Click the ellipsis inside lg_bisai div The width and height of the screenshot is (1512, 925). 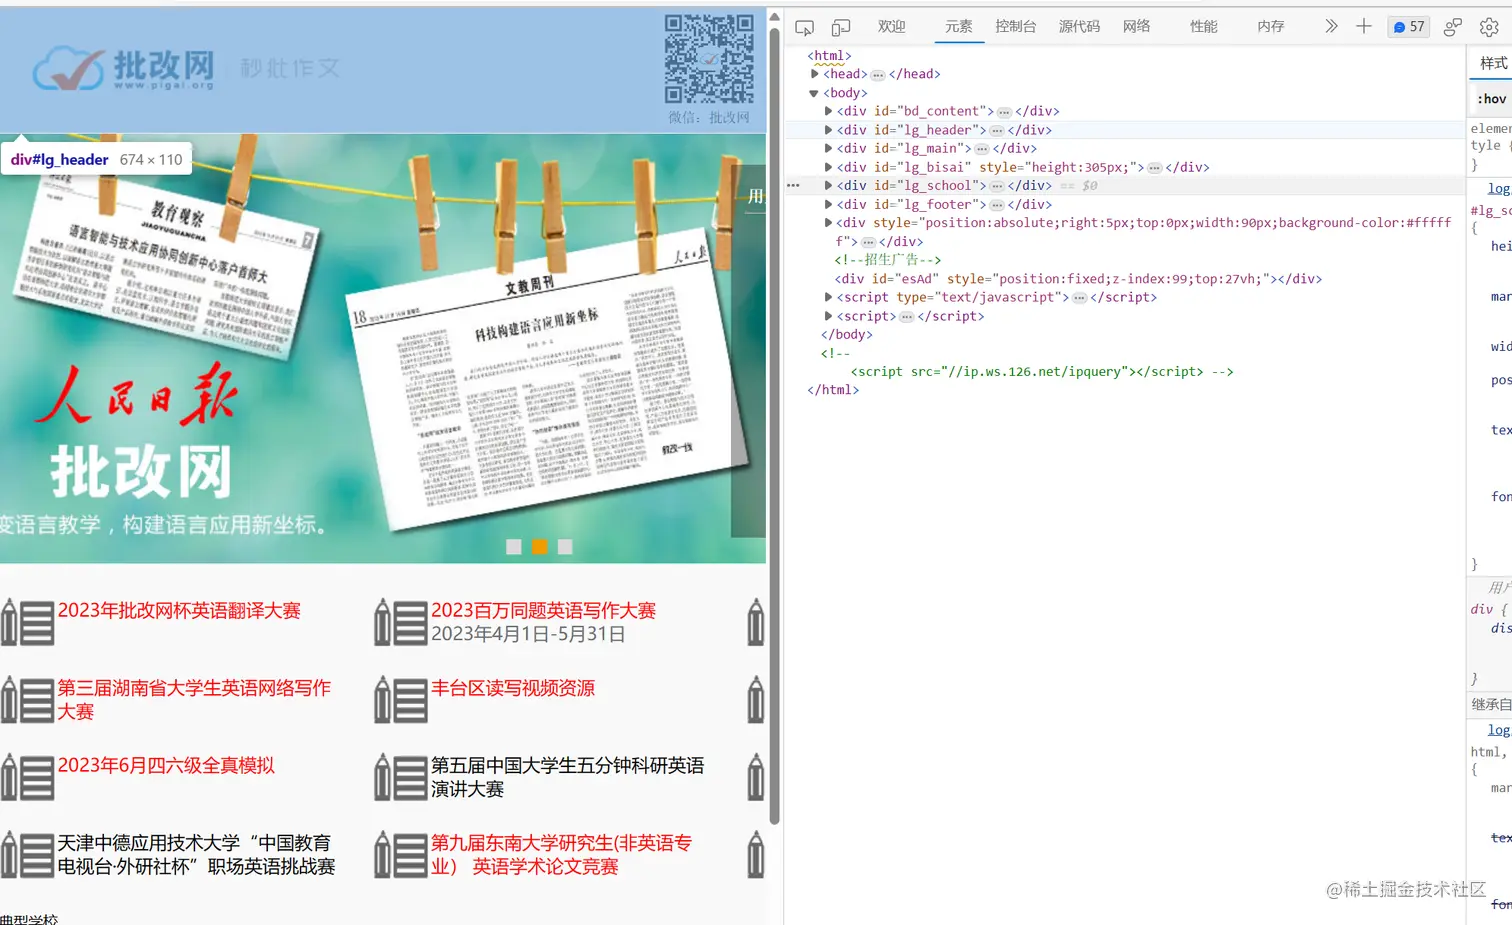(x=1155, y=168)
